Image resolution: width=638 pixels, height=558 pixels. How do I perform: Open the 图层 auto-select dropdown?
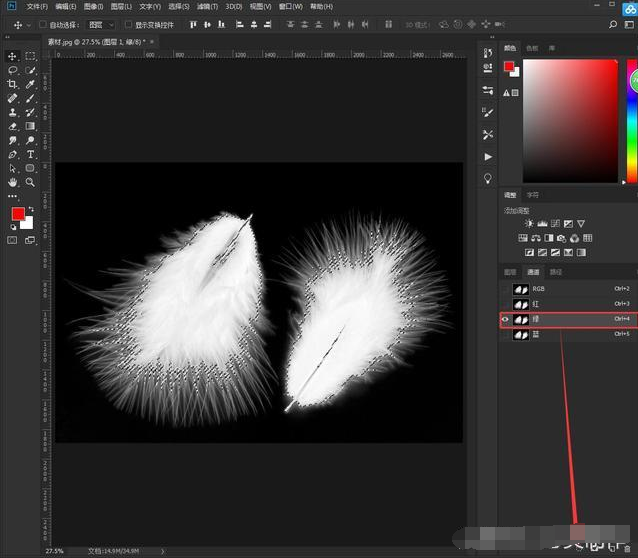coord(103,24)
